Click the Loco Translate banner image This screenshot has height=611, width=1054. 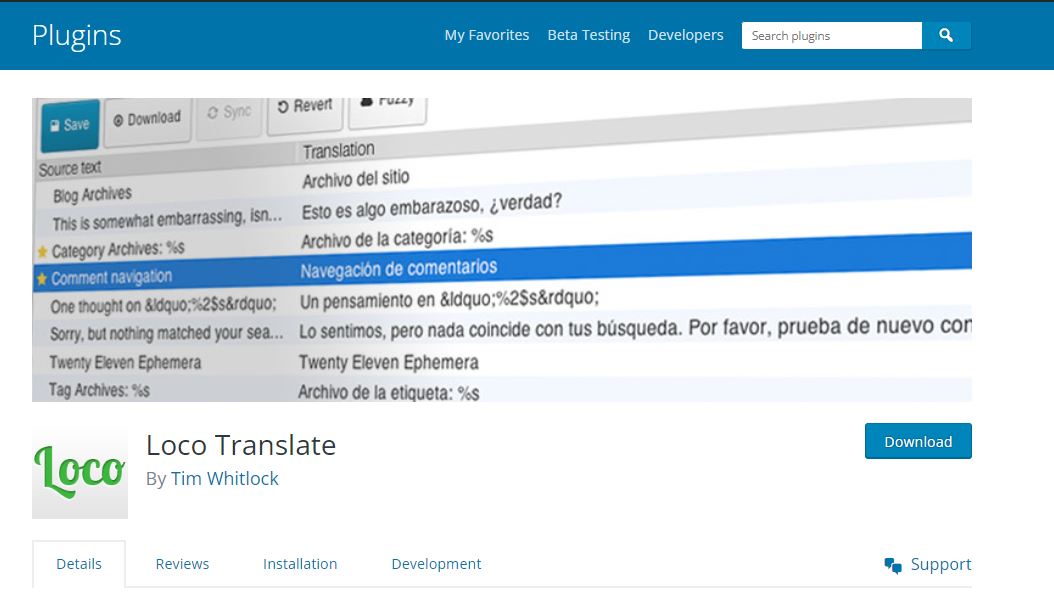tap(501, 250)
